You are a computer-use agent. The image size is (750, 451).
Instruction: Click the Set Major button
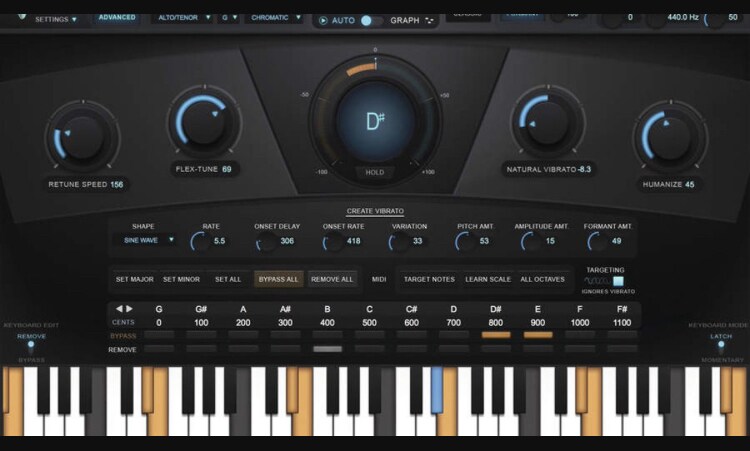135,279
